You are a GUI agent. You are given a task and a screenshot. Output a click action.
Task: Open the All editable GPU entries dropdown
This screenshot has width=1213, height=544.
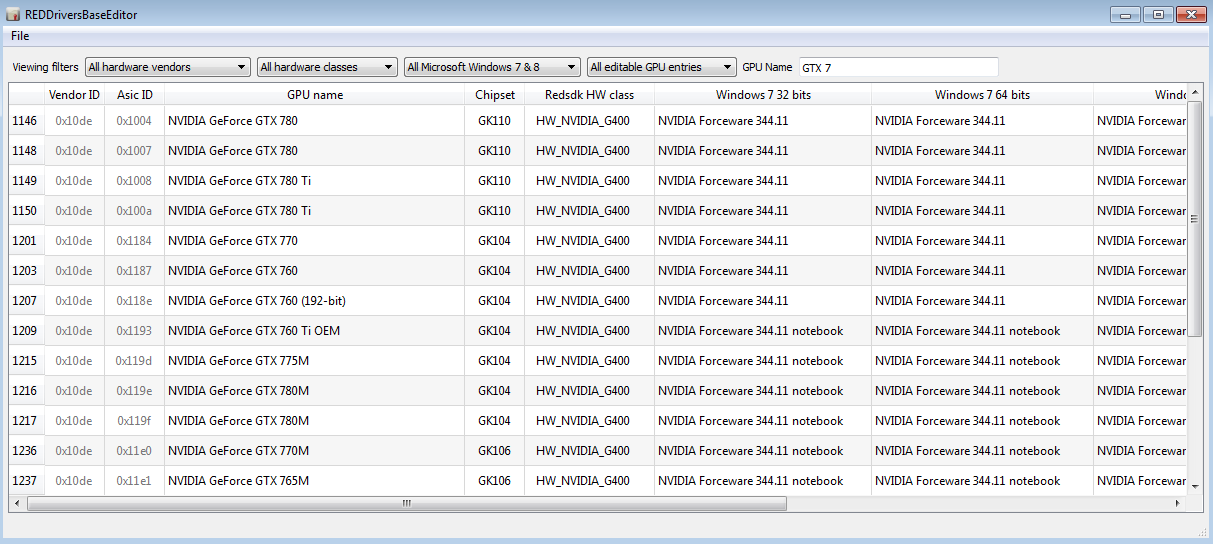pyautogui.click(x=661, y=67)
